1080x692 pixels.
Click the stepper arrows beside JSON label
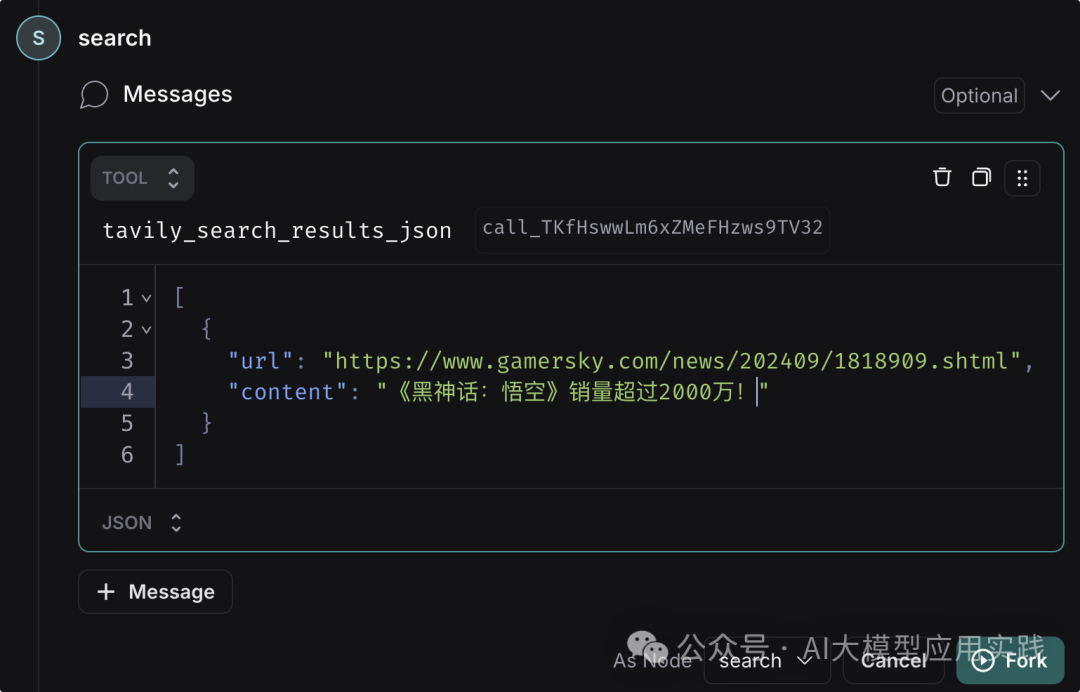[x=175, y=522]
